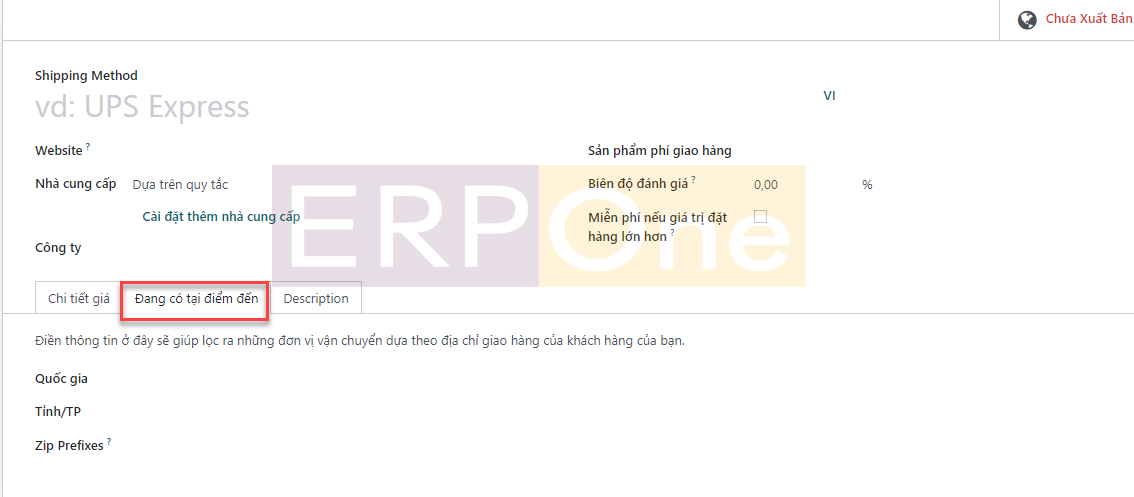
Task: Switch to the Chi tiết giá tab
Action: coord(79,299)
